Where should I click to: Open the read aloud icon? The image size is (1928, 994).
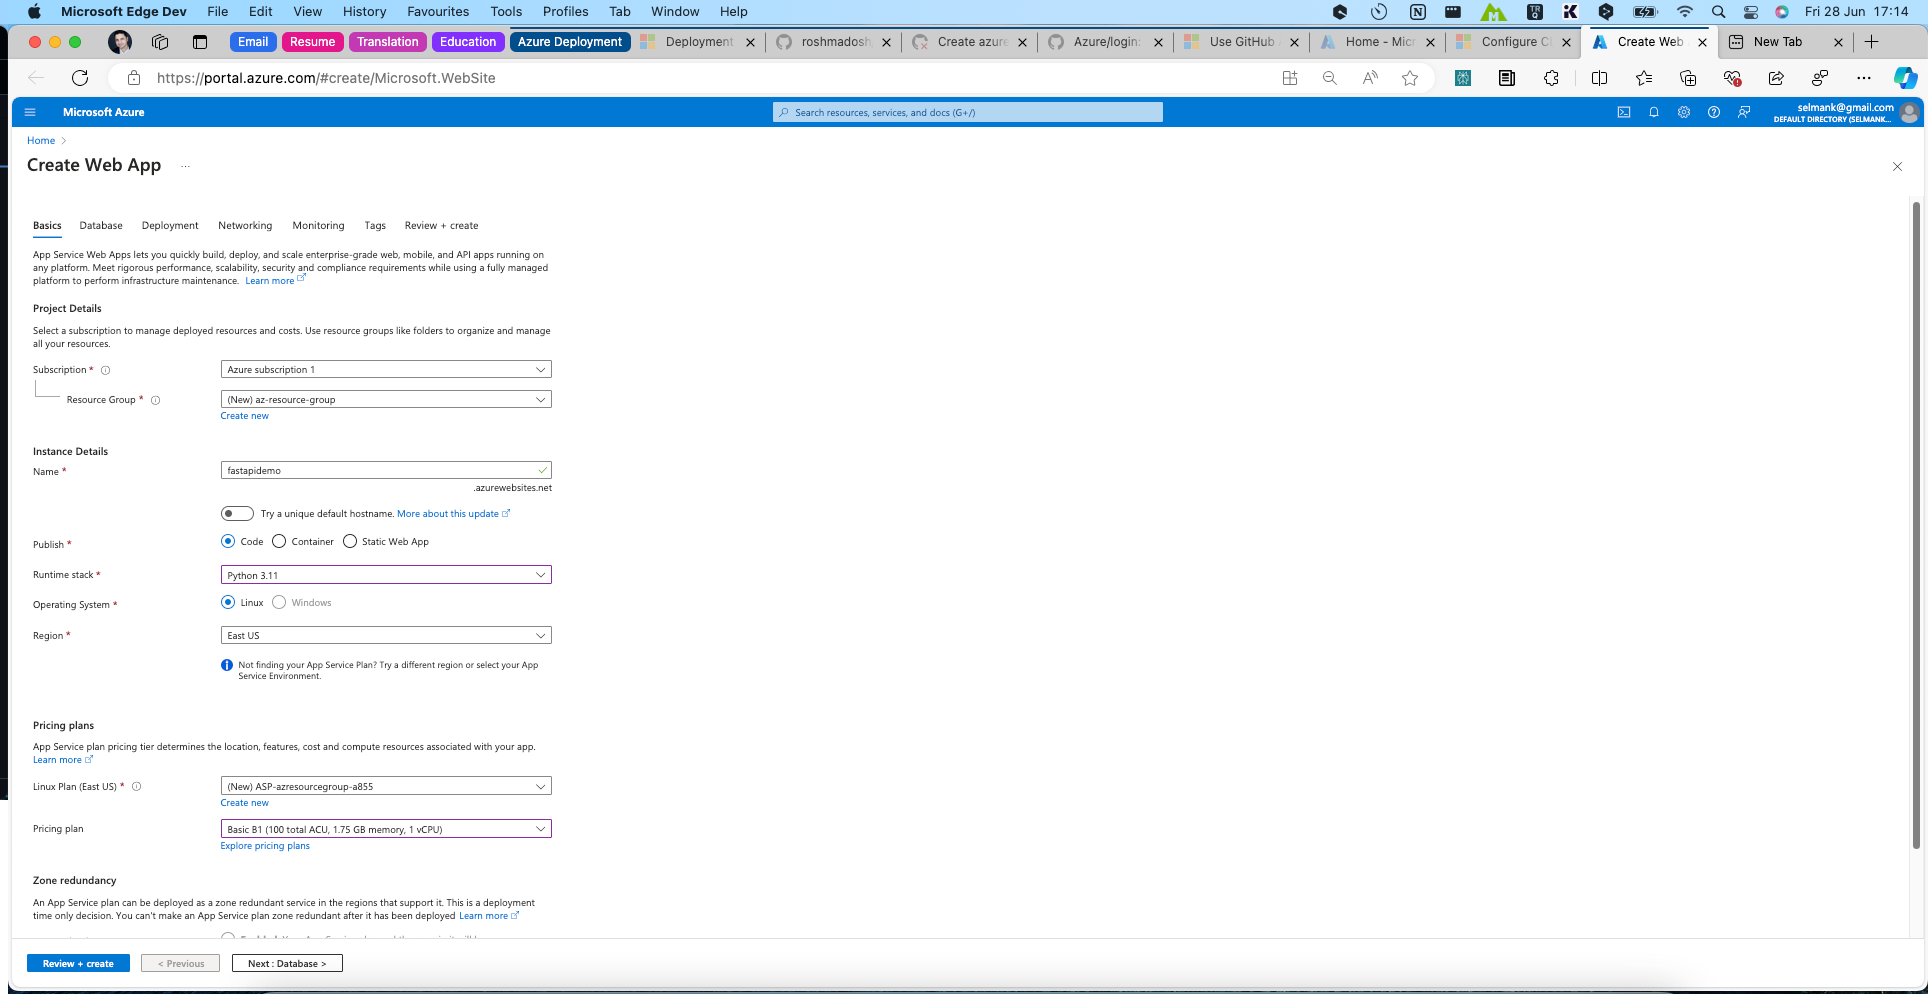1370,78
